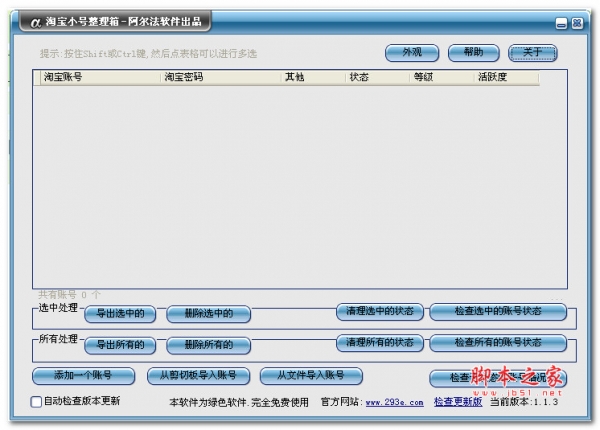Click 检查选中的账号状态 button
Image resolution: width=600 pixels, height=430 pixels.
(x=498, y=312)
